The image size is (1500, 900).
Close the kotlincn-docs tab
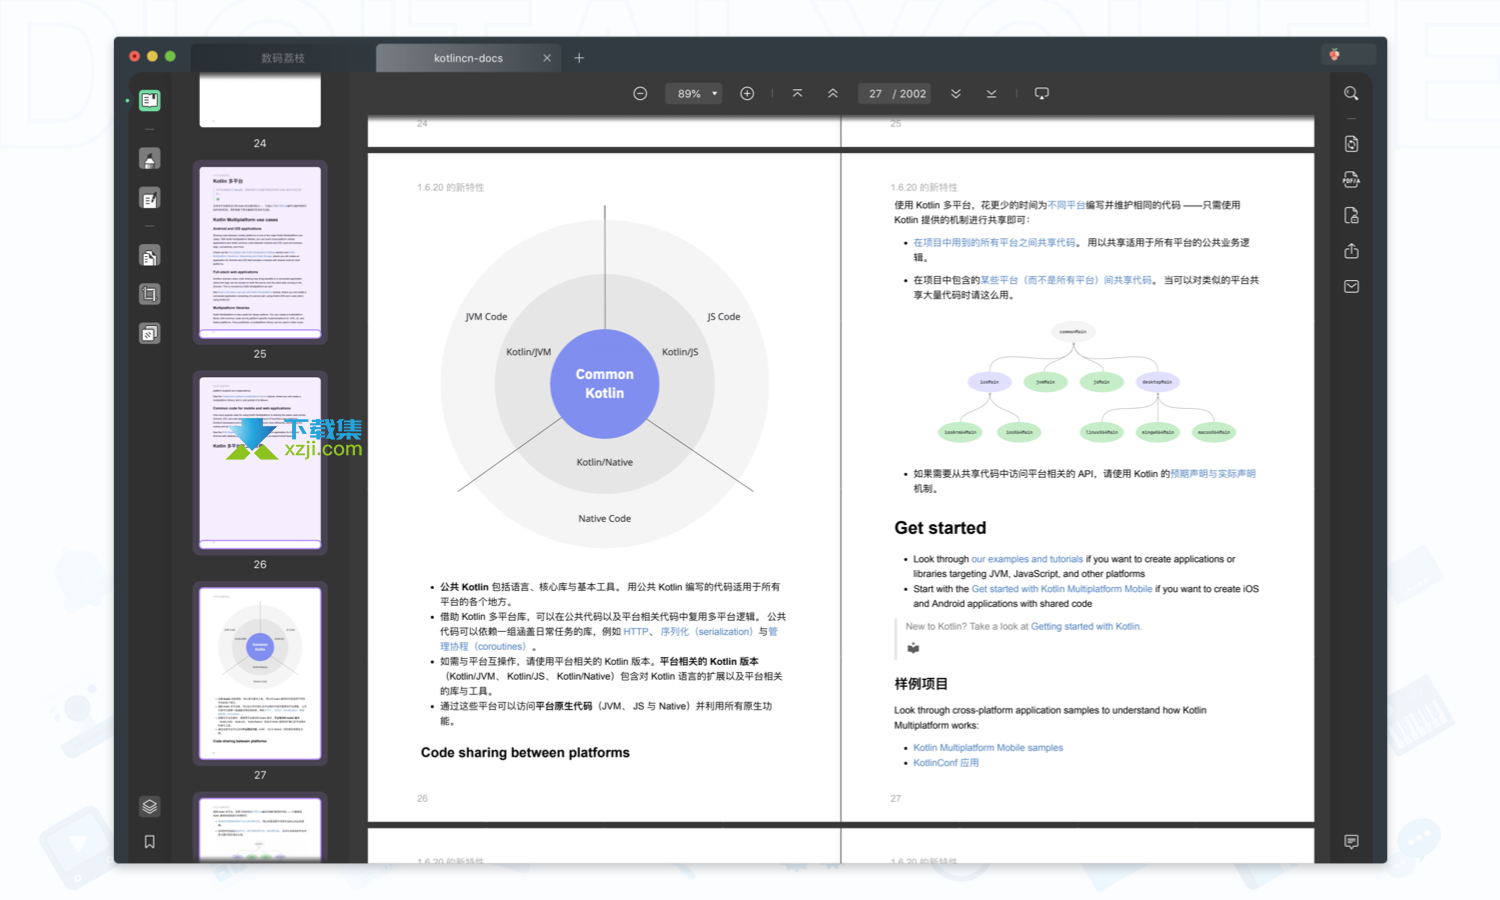pos(547,58)
